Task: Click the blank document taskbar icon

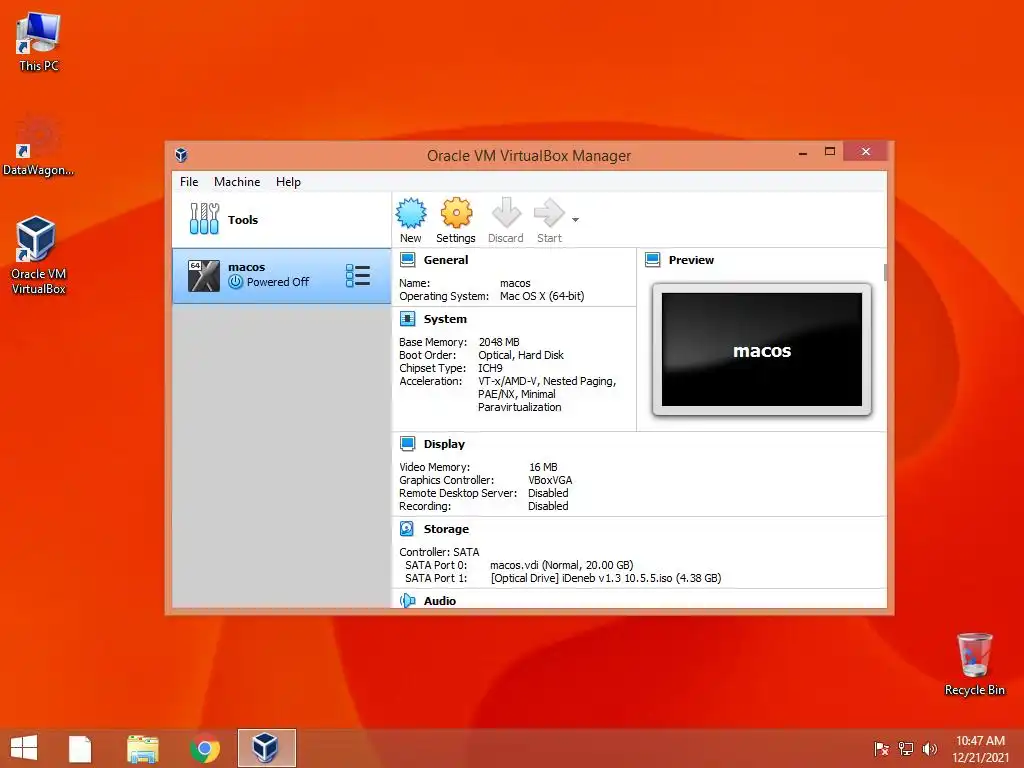Action: point(80,748)
